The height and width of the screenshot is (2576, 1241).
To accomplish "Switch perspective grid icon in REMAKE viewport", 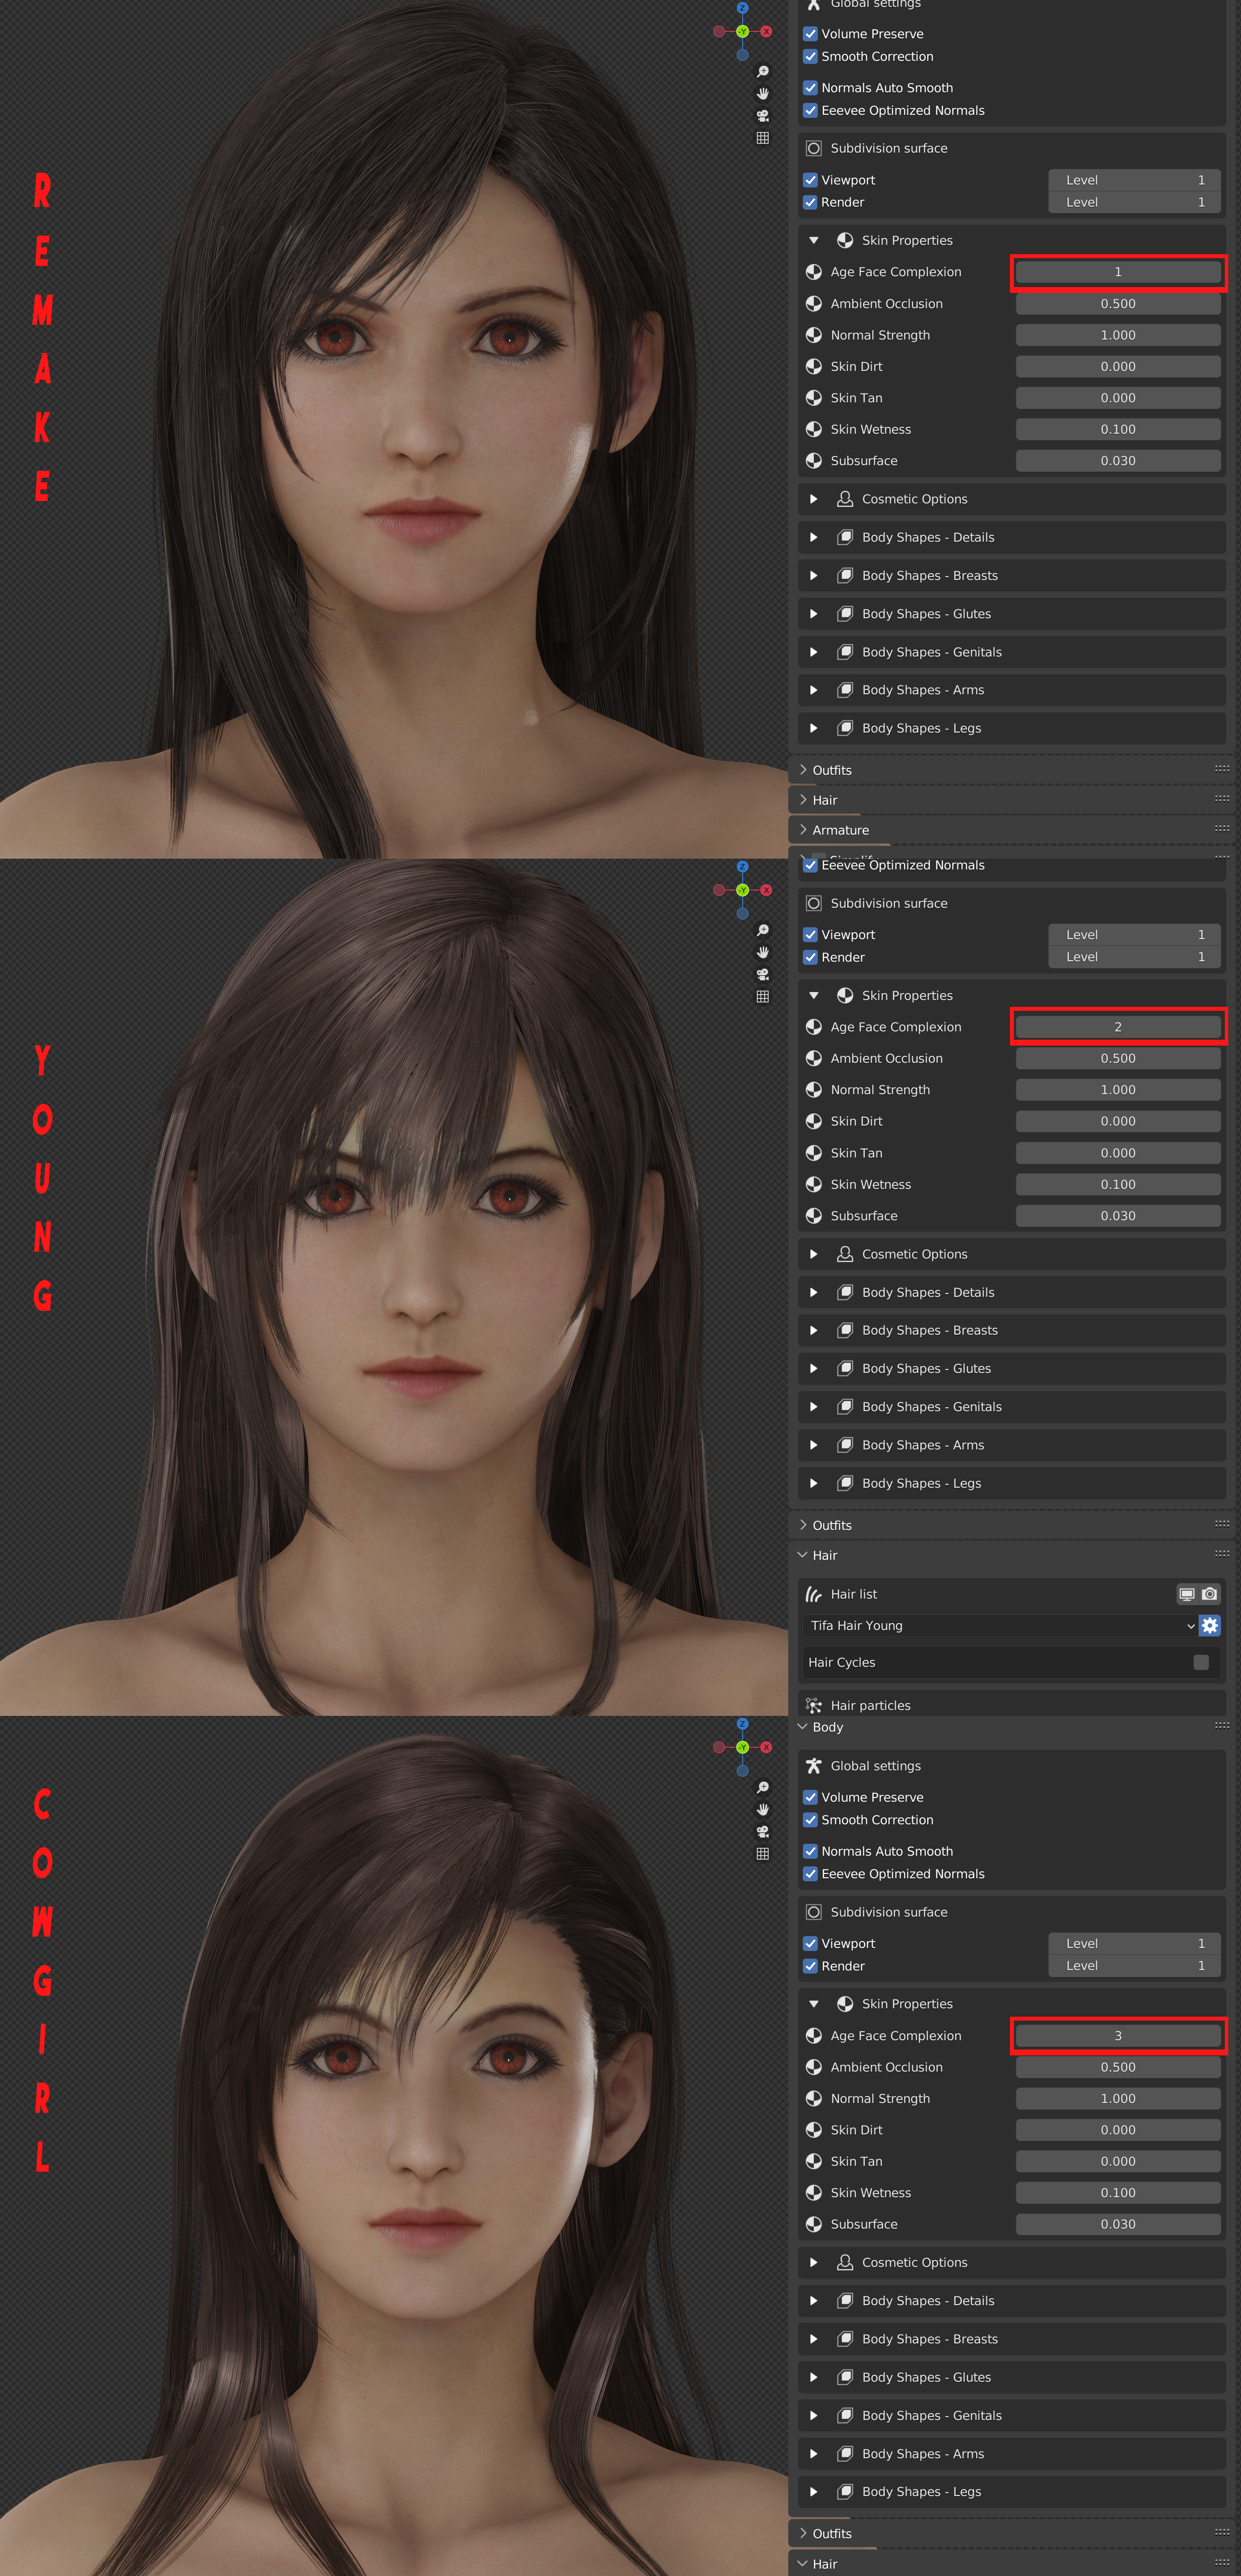I will pyautogui.click(x=763, y=138).
